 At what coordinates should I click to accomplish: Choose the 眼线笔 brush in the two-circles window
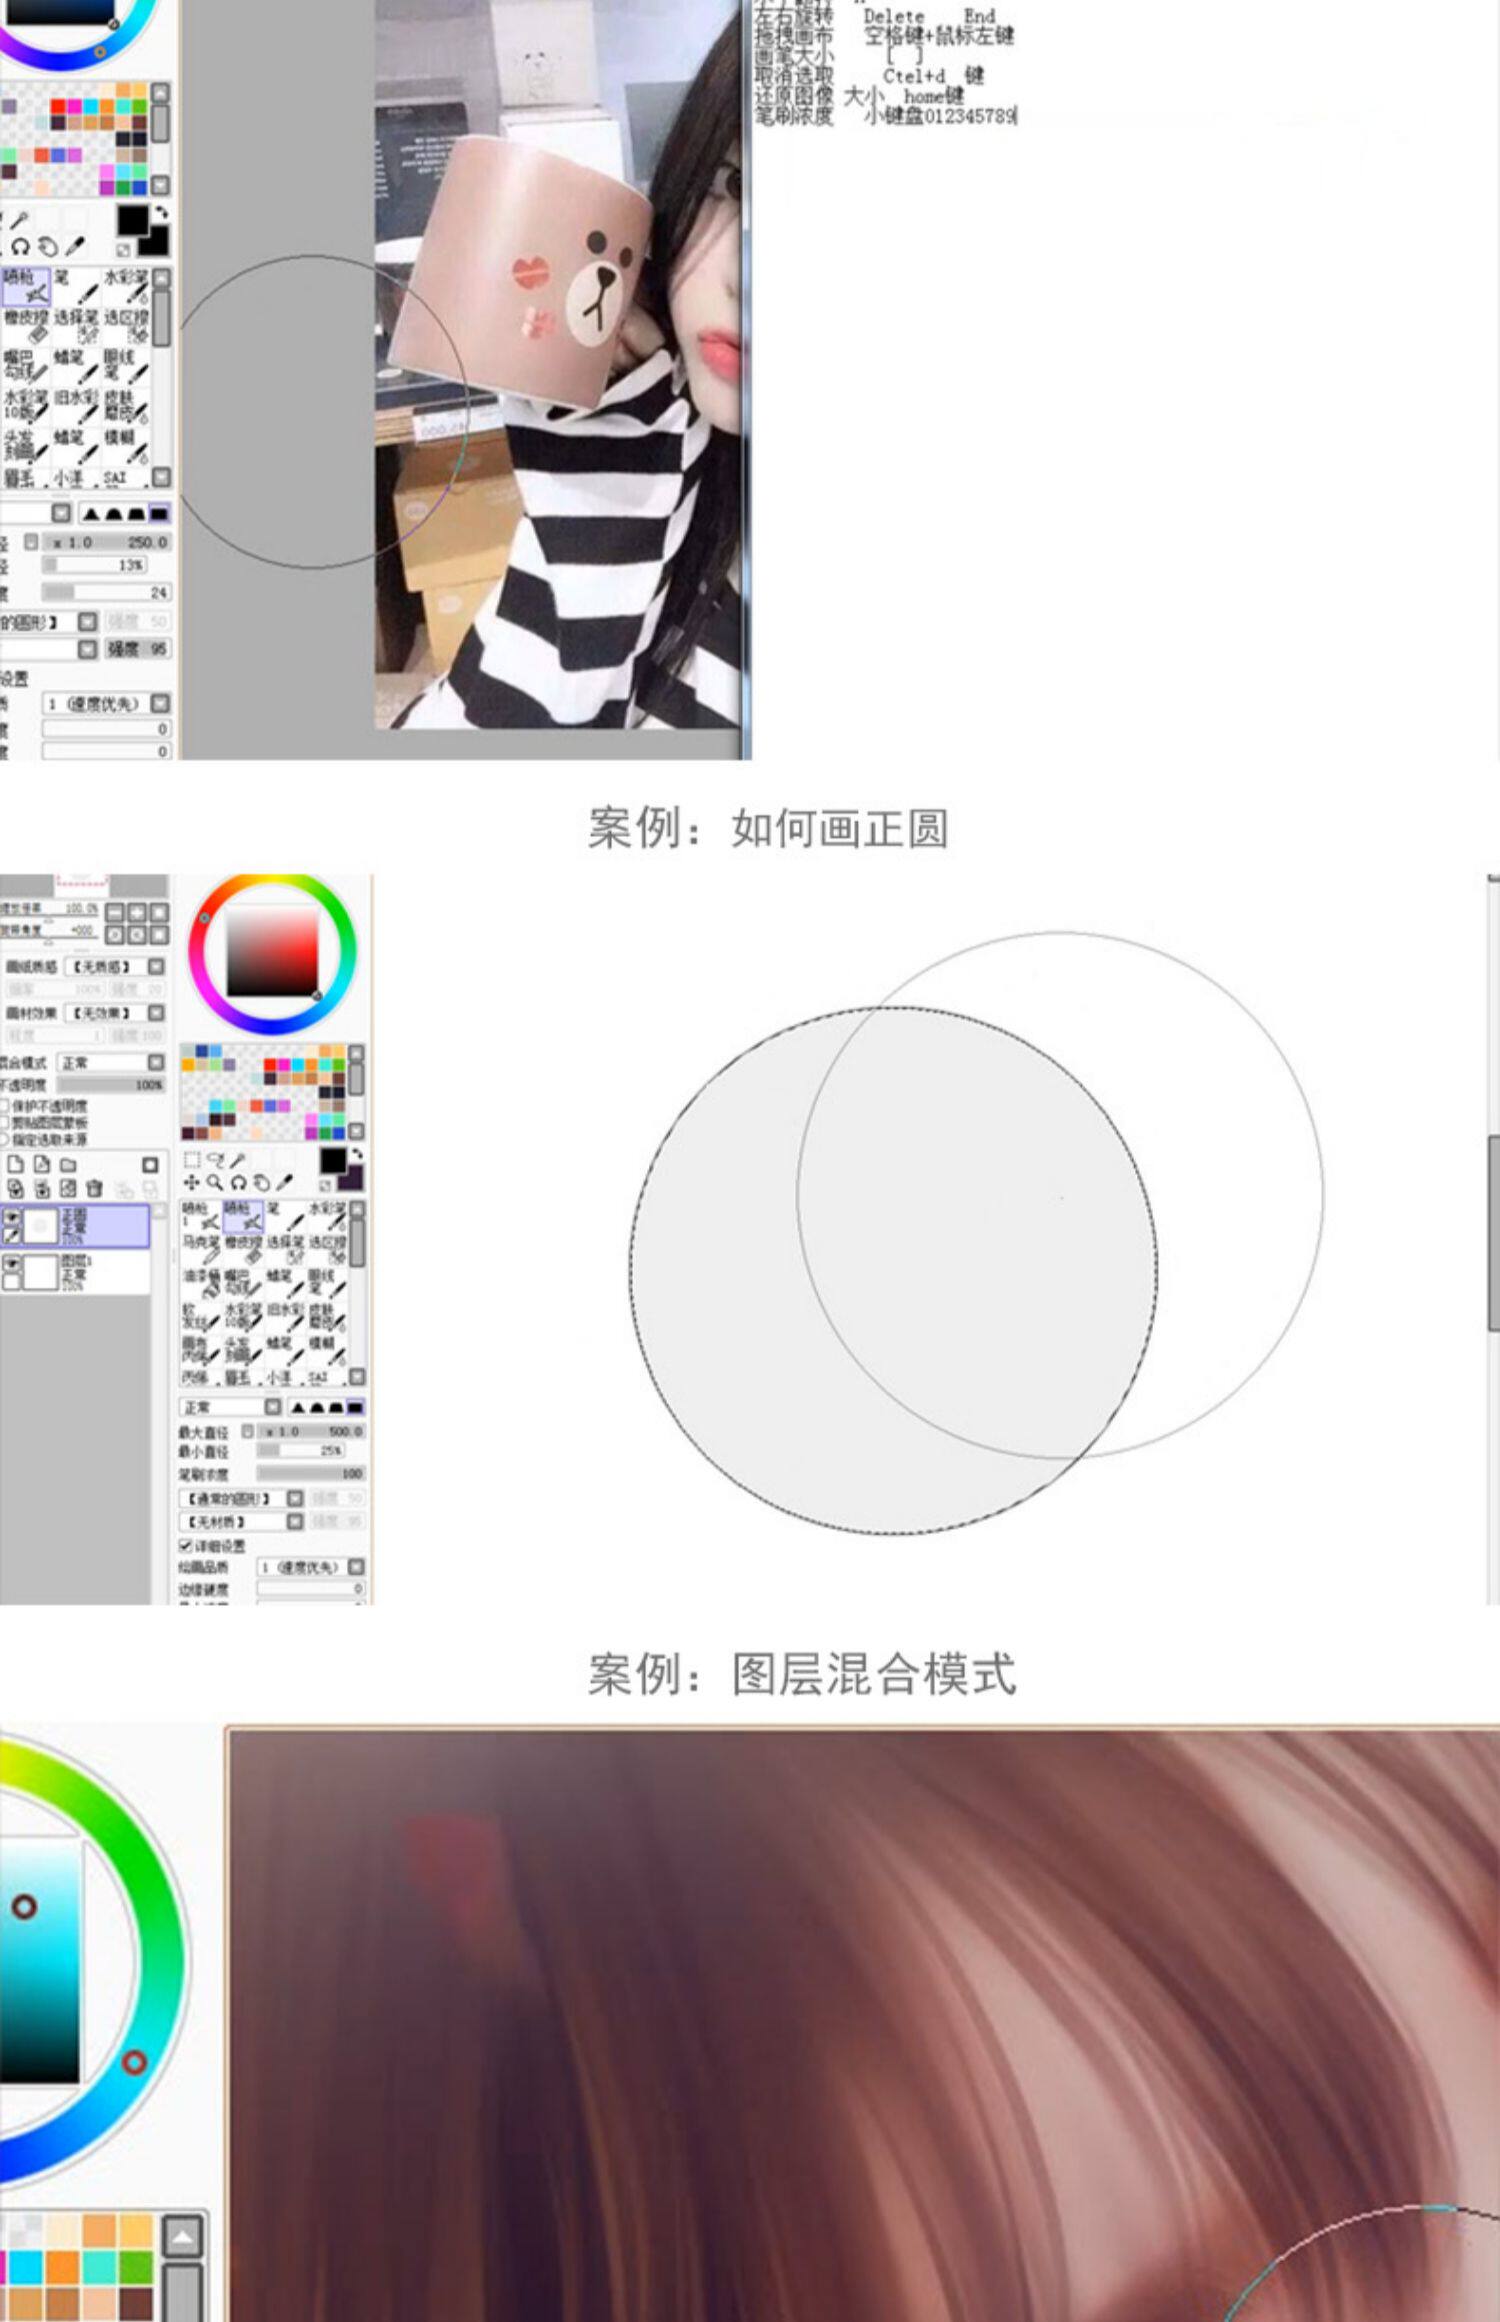tap(326, 1283)
